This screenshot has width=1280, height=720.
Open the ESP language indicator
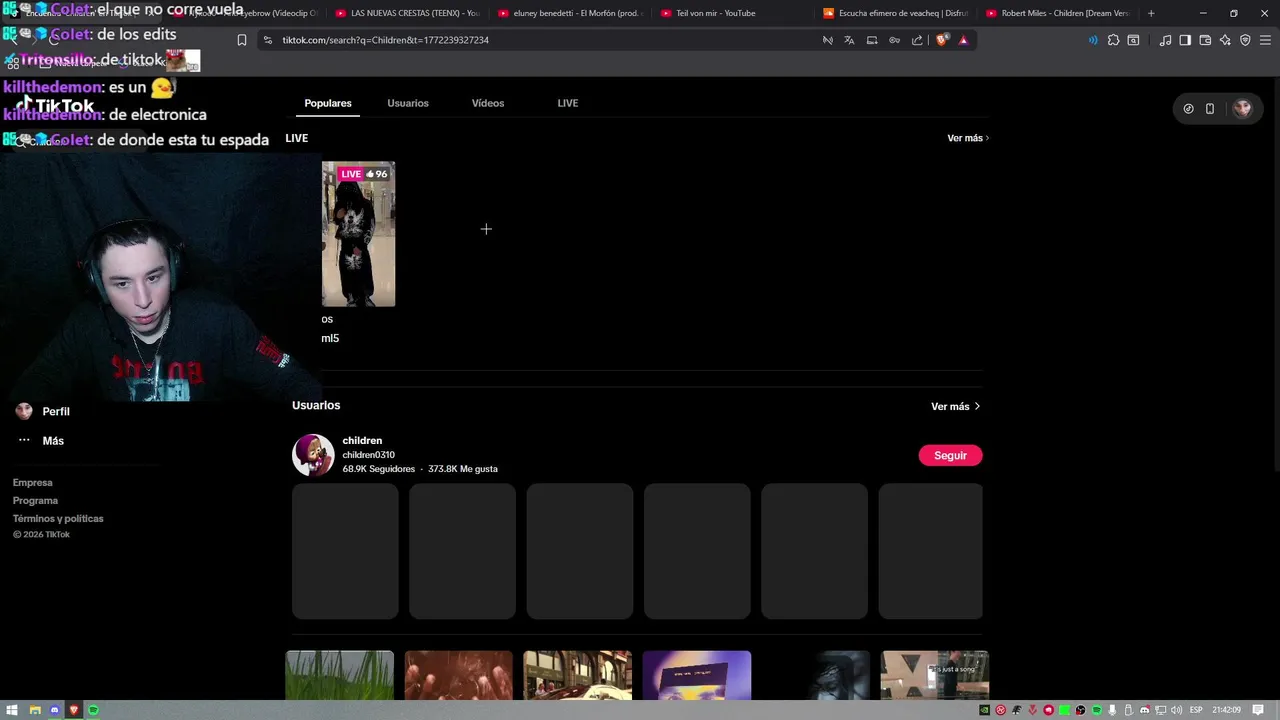[x=1196, y=710]
